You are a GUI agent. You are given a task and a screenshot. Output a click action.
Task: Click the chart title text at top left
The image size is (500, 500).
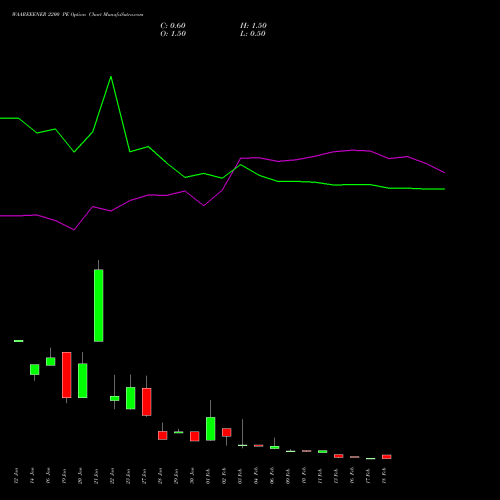pos(78,15)
